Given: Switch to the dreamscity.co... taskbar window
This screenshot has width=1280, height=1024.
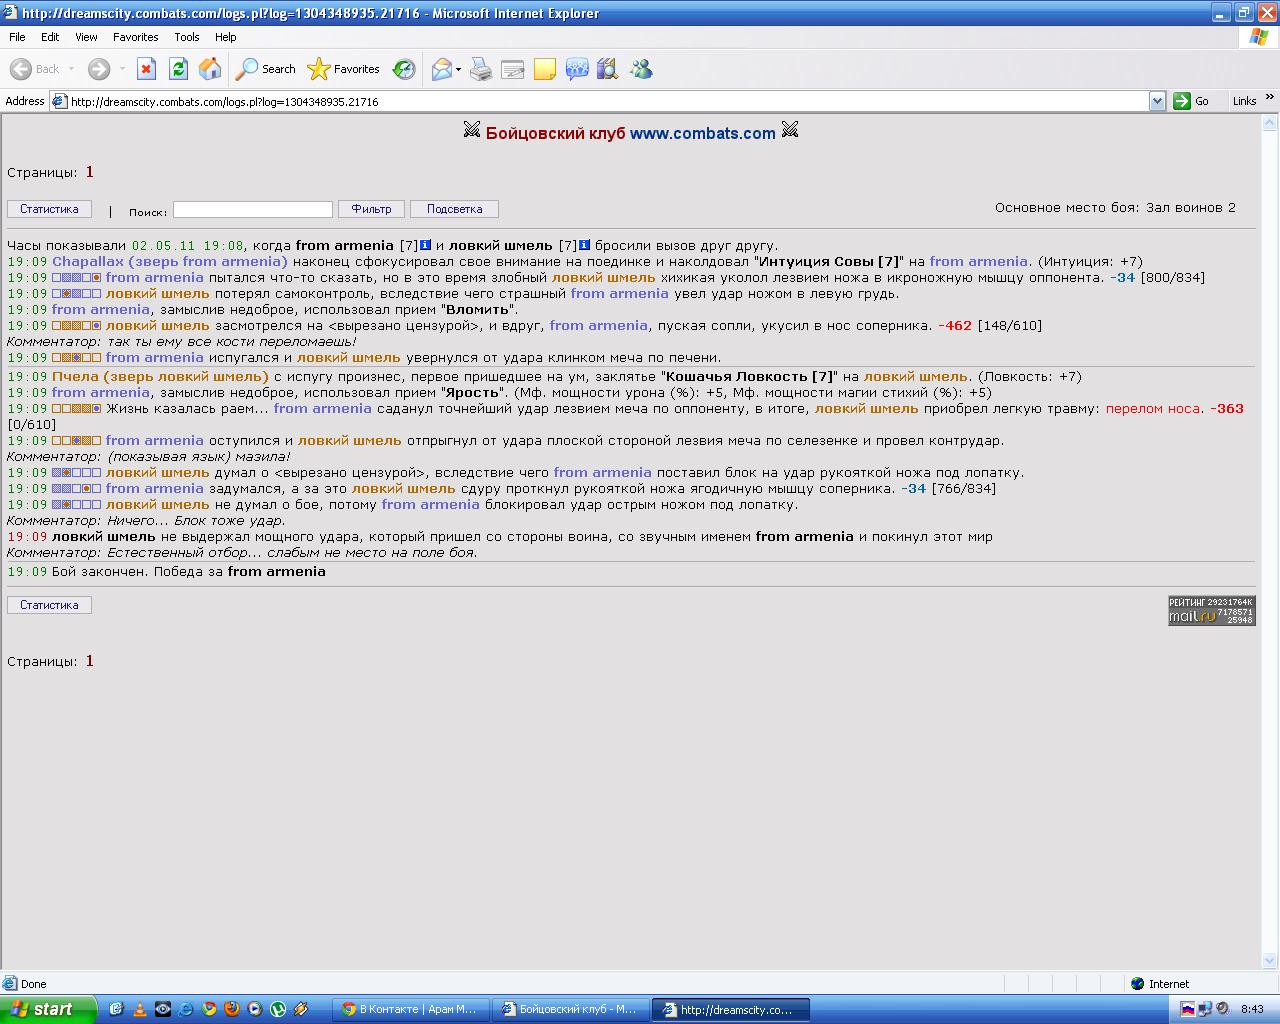Looking at the screenshot, I should click(730, 1009).
